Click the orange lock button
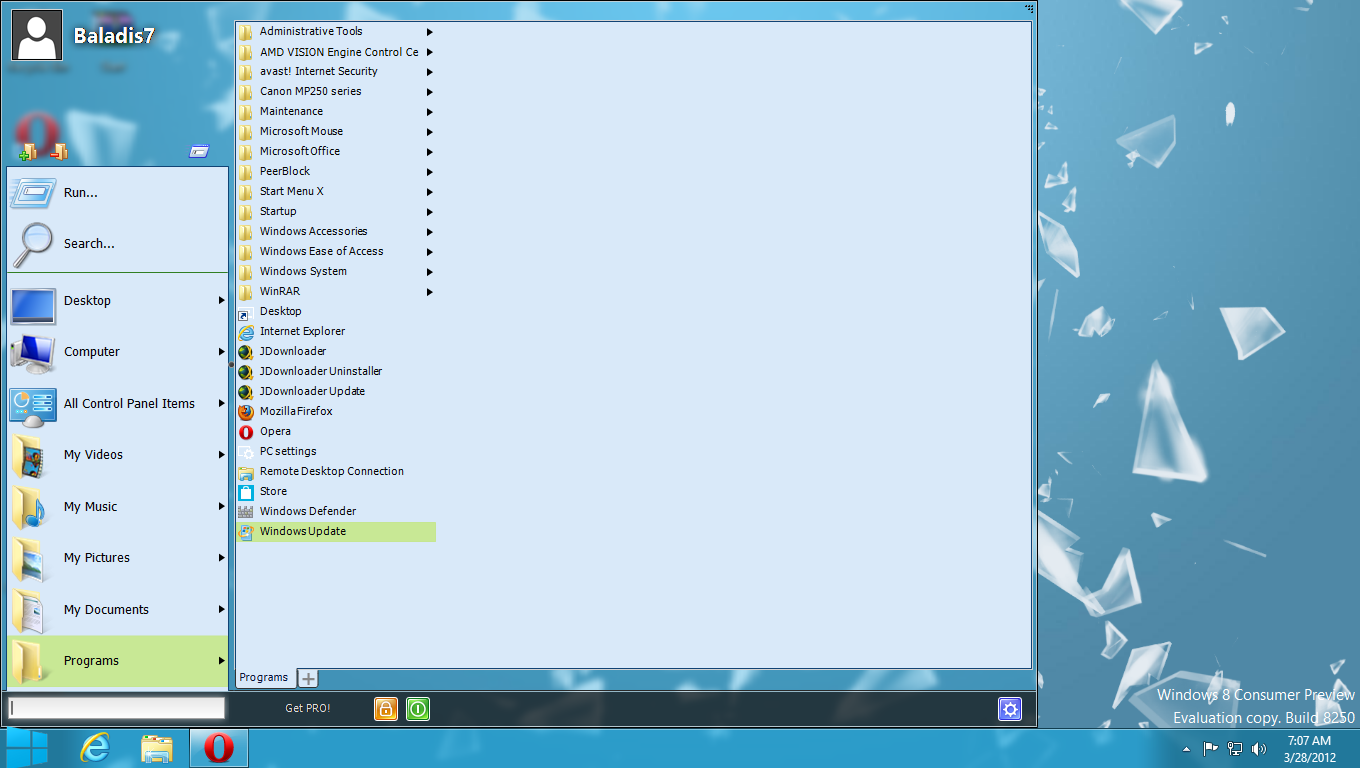This screenshot has width=1360, height=768. (x=386, y=708)
